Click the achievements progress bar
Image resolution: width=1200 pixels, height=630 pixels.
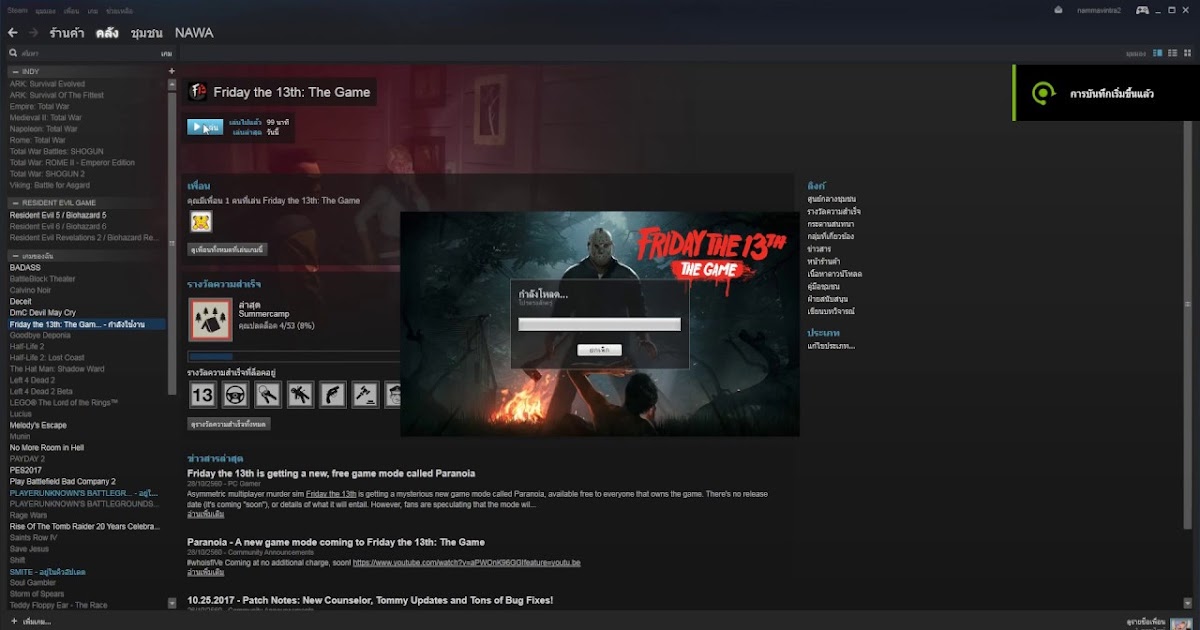(293, 356)
